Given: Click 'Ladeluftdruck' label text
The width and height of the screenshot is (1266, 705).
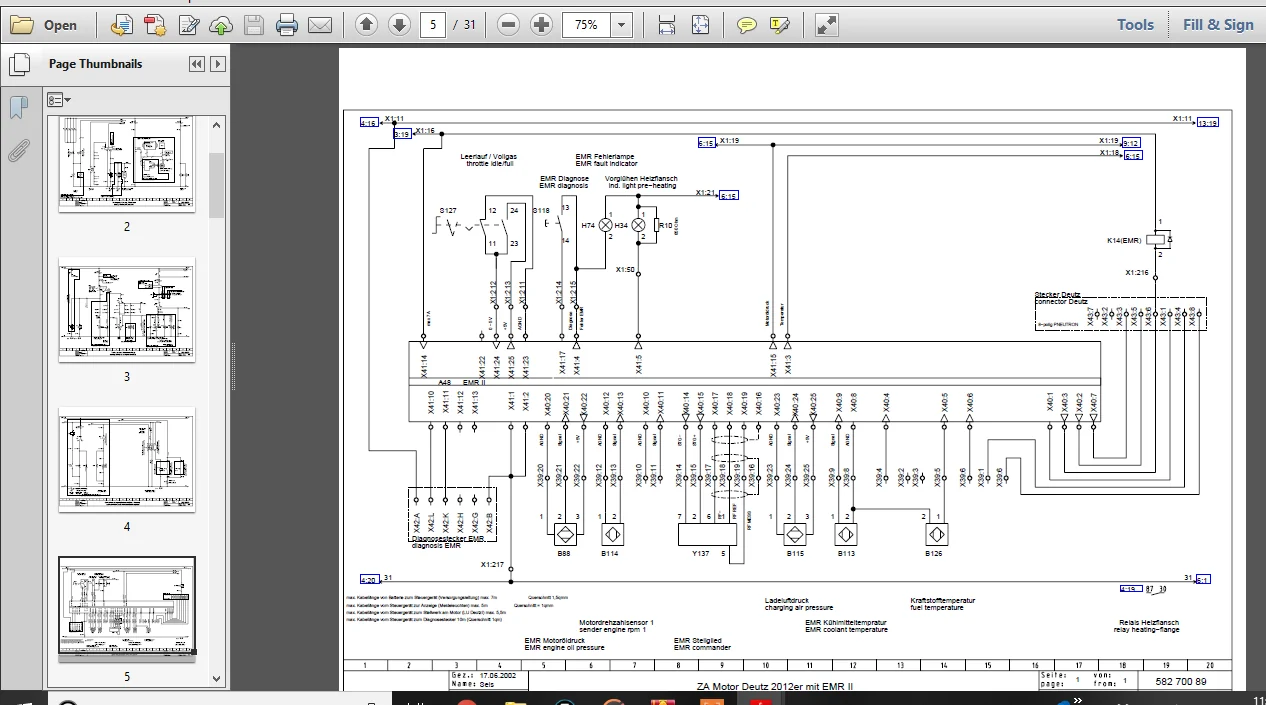Looking at the screenshot, I should tap(787, 601).
